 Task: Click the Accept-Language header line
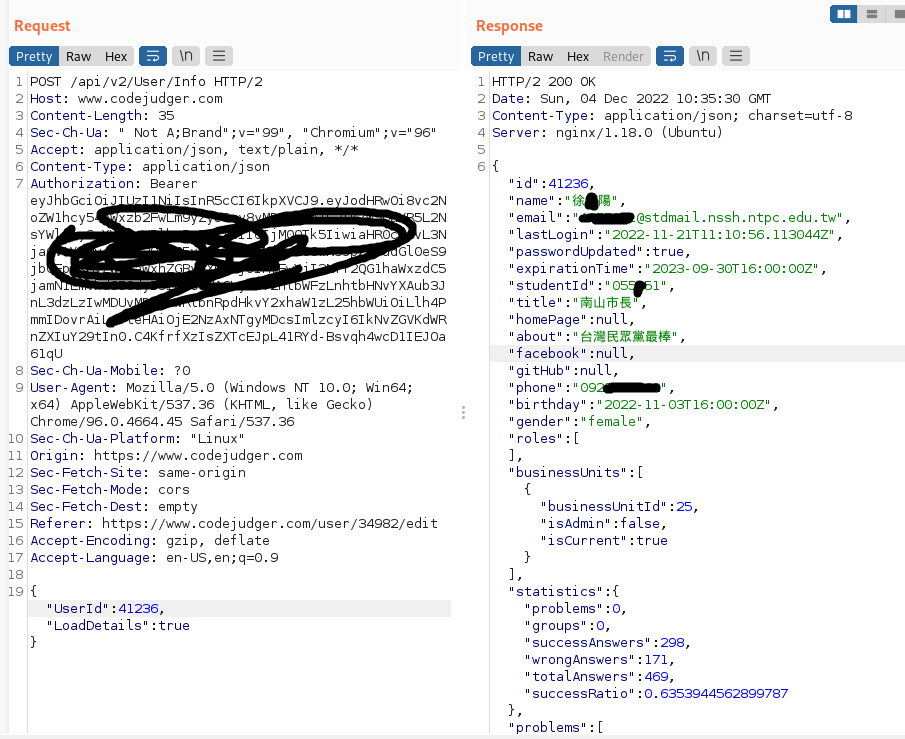point(154,558)
